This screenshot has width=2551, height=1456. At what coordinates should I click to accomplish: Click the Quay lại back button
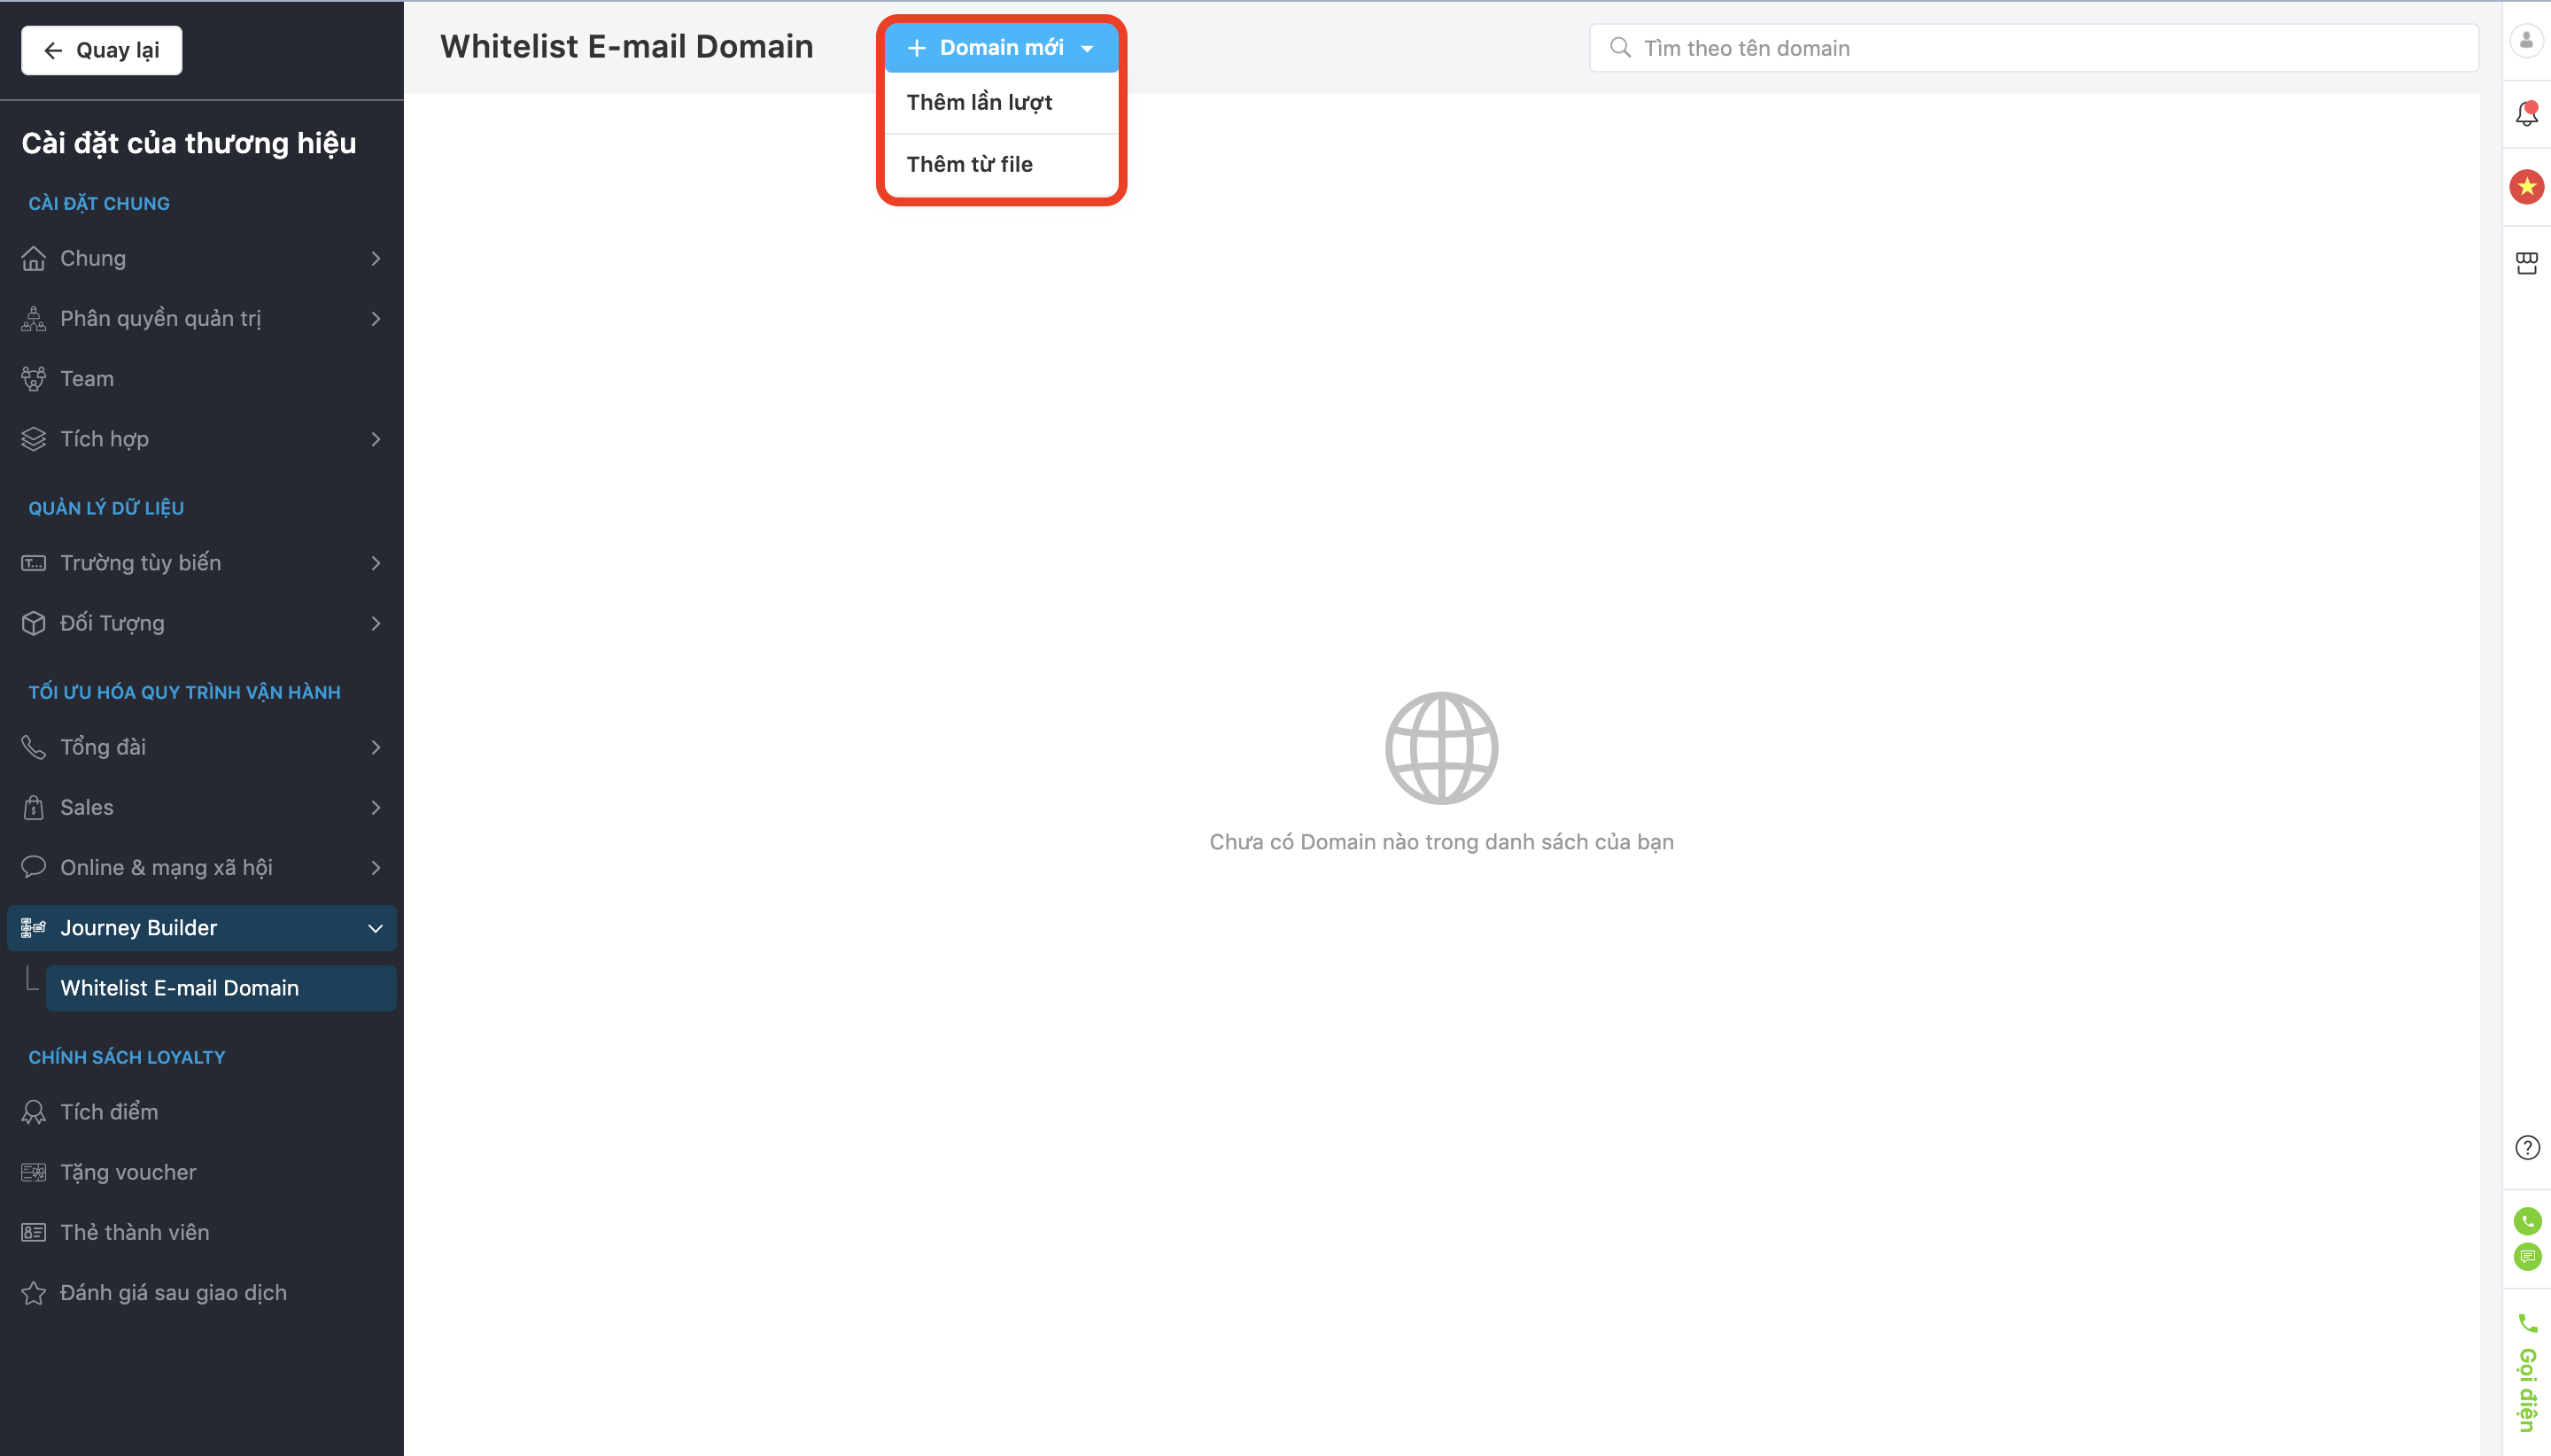click(101, 50)
